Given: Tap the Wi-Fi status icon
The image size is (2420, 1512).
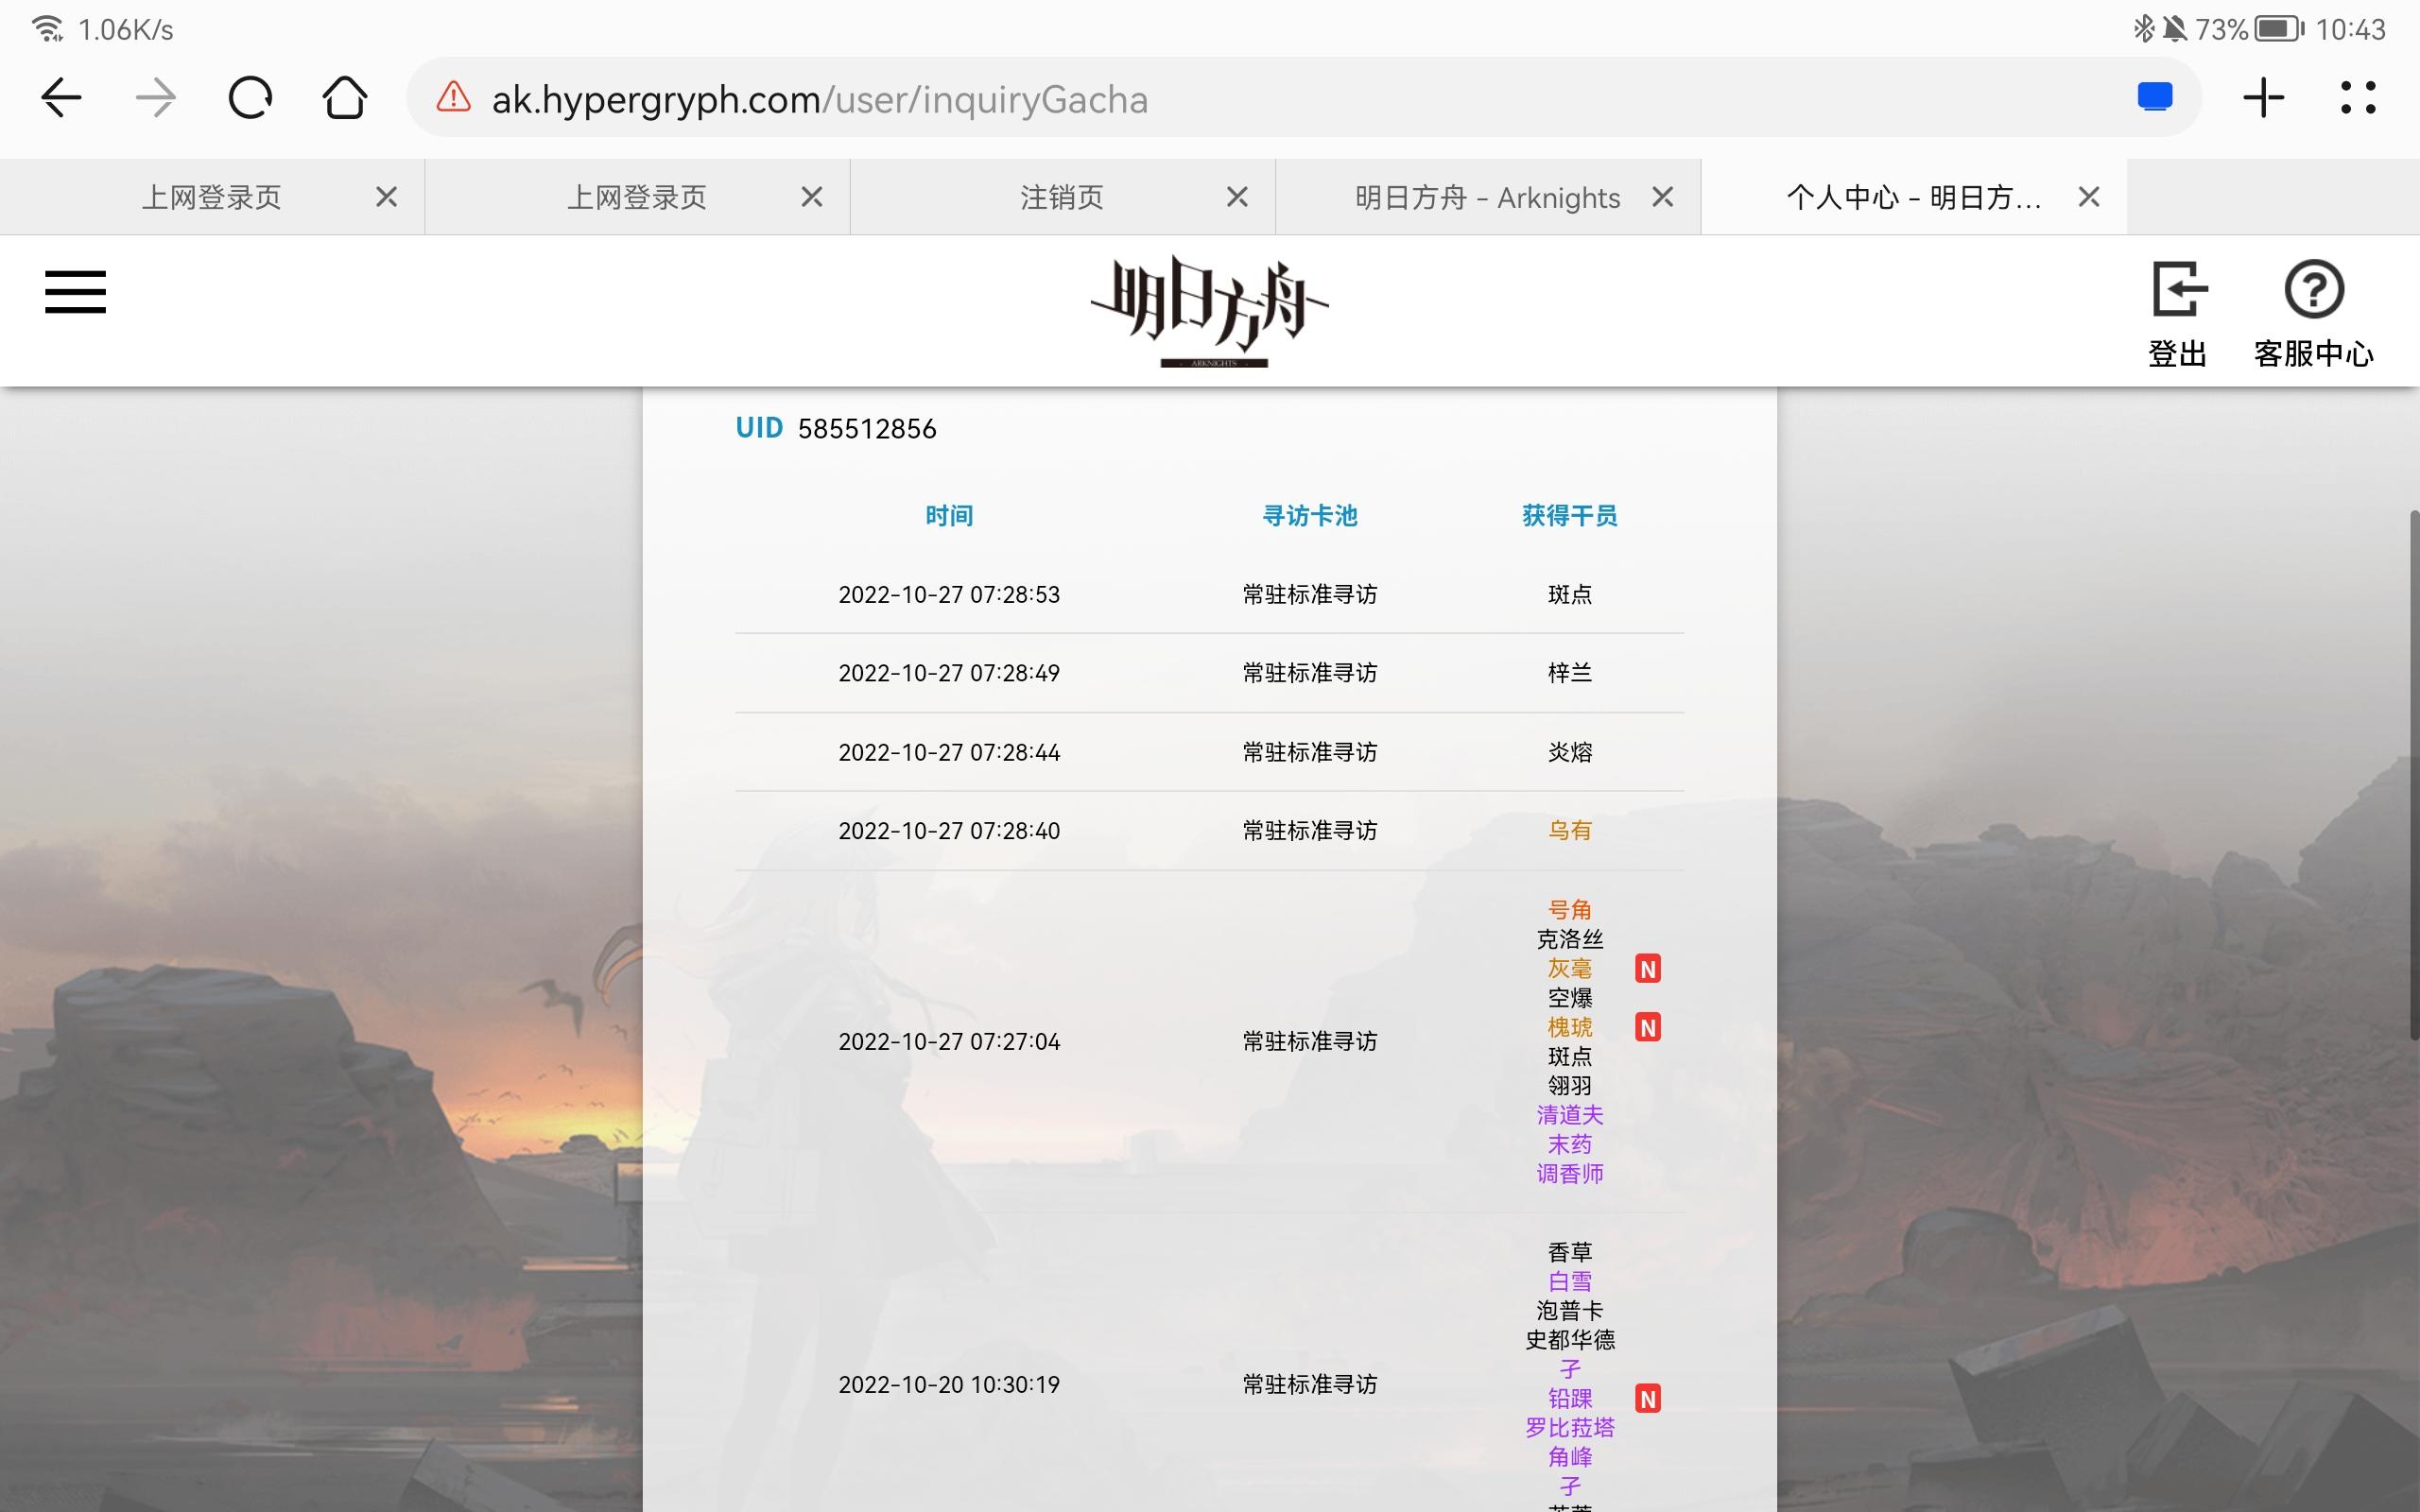Looking at the screenshot, I should (x=46, y=29).
